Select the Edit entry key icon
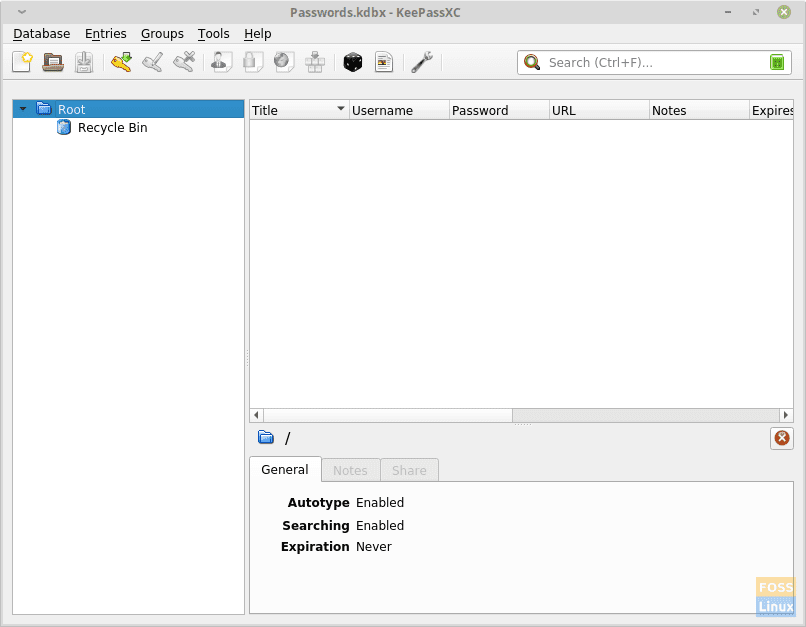The image size is (806, 627). [152, 61]
